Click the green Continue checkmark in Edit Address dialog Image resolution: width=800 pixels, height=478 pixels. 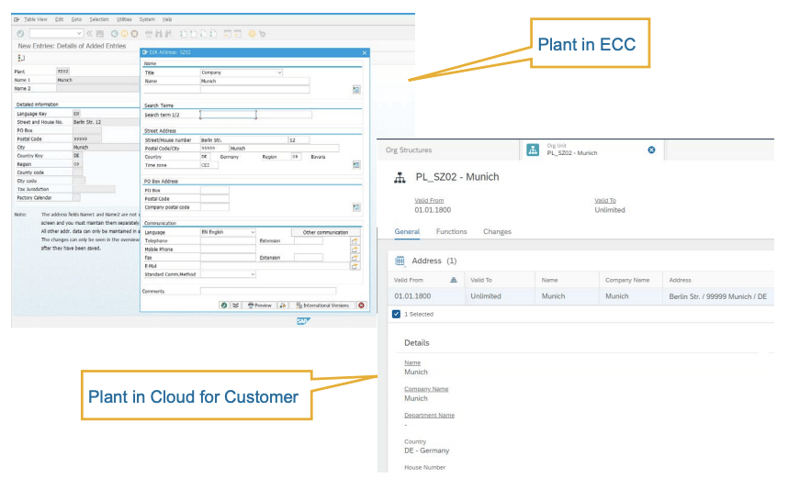224,305
